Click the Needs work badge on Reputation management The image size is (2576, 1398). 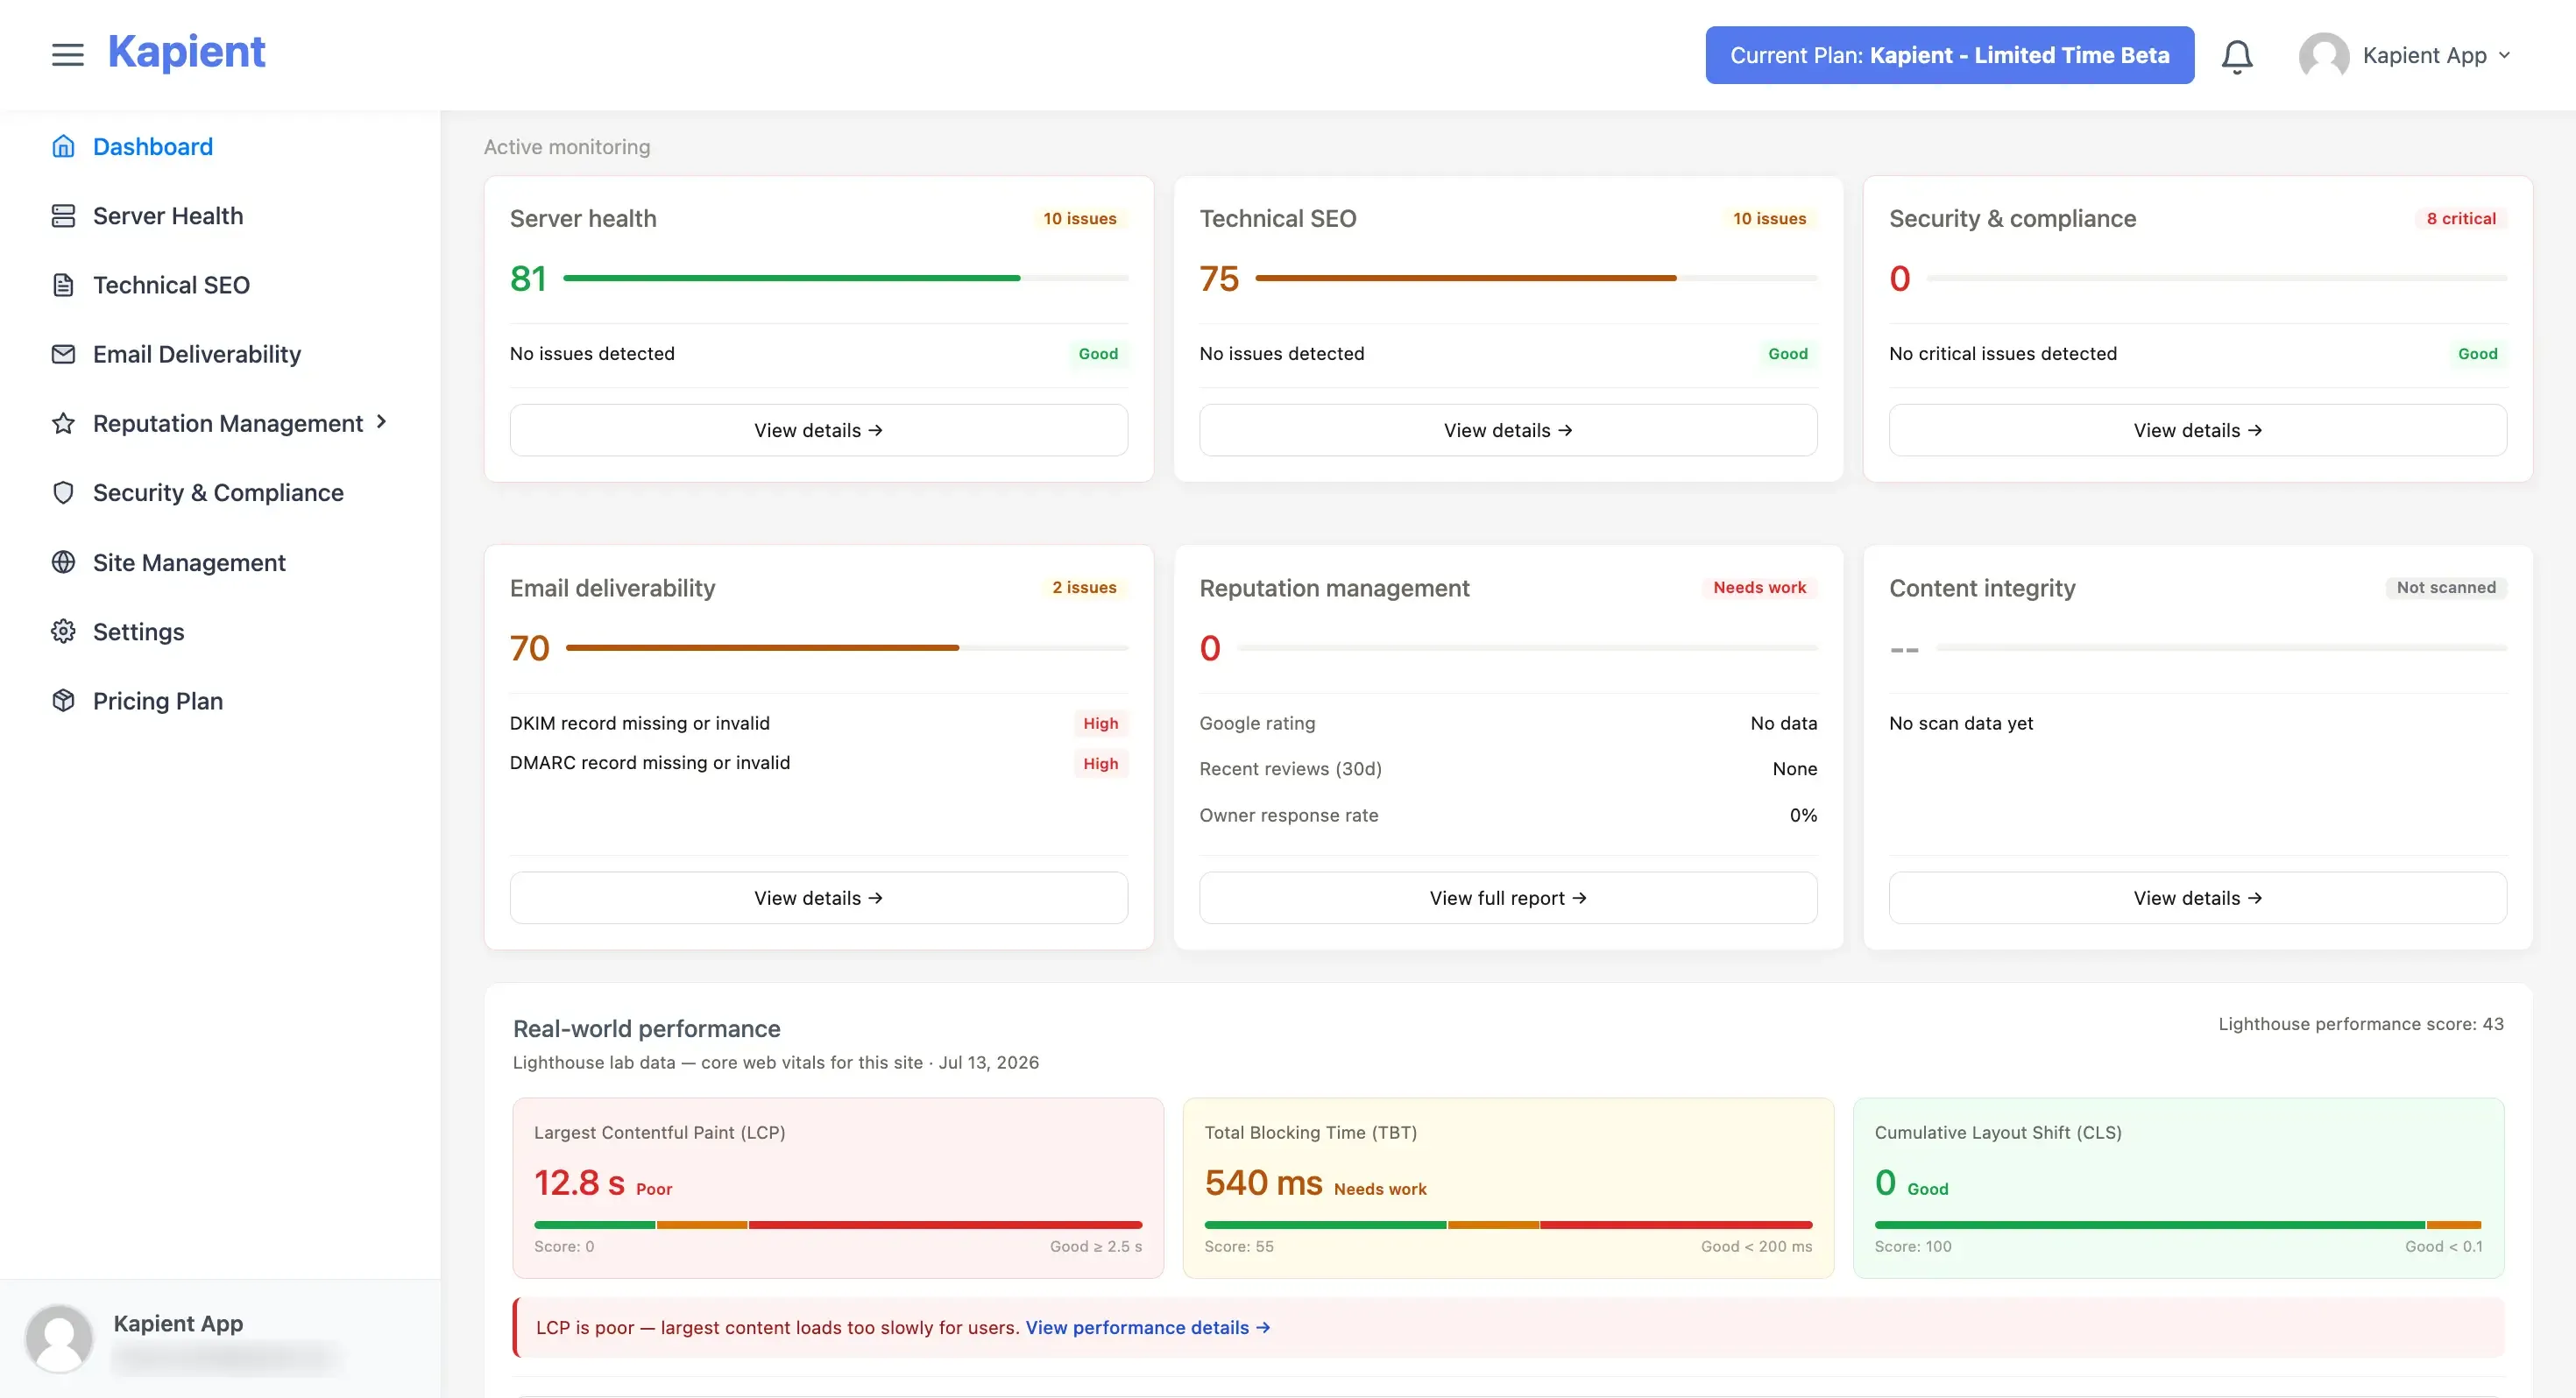[x=1760, y=588]
